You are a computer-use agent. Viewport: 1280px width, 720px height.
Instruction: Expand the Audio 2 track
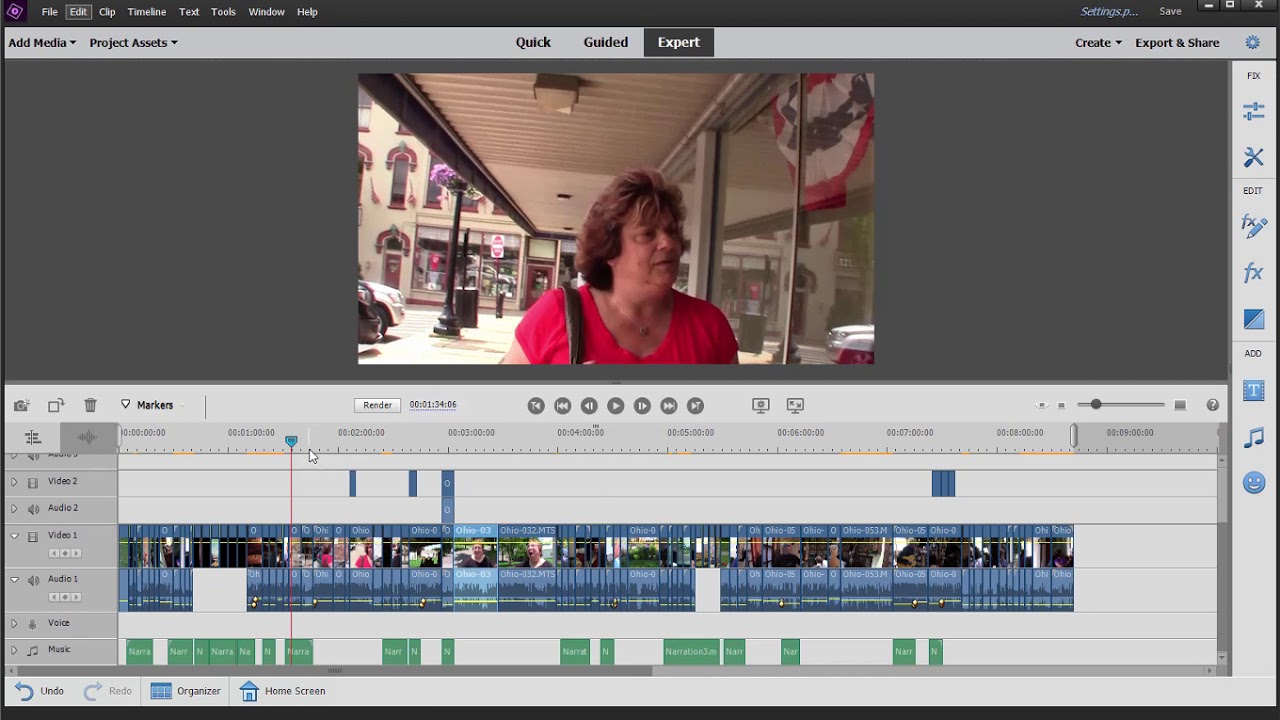pyautogui.click(x=14, y=509)
